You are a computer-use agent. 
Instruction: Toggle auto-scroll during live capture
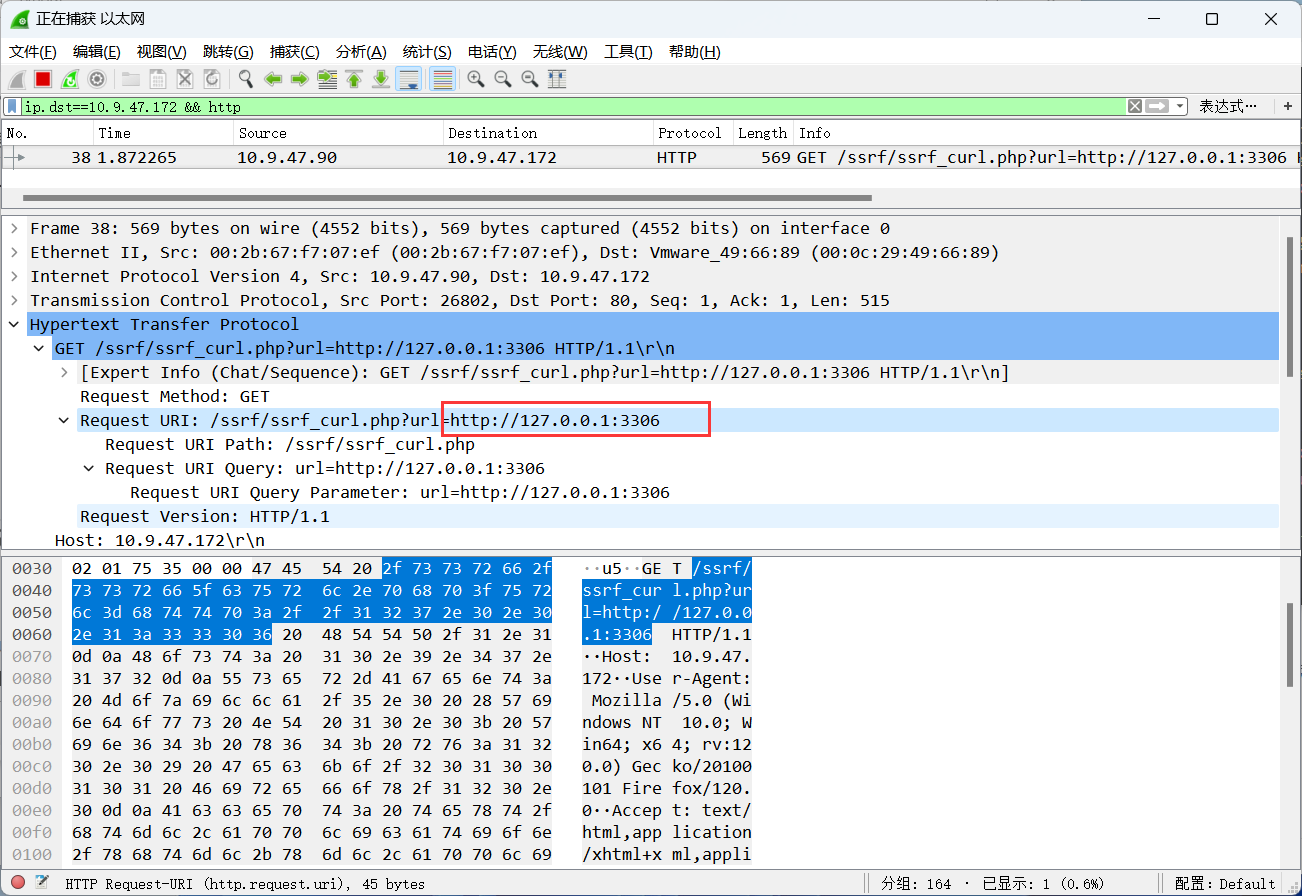(x=408, y=79)
